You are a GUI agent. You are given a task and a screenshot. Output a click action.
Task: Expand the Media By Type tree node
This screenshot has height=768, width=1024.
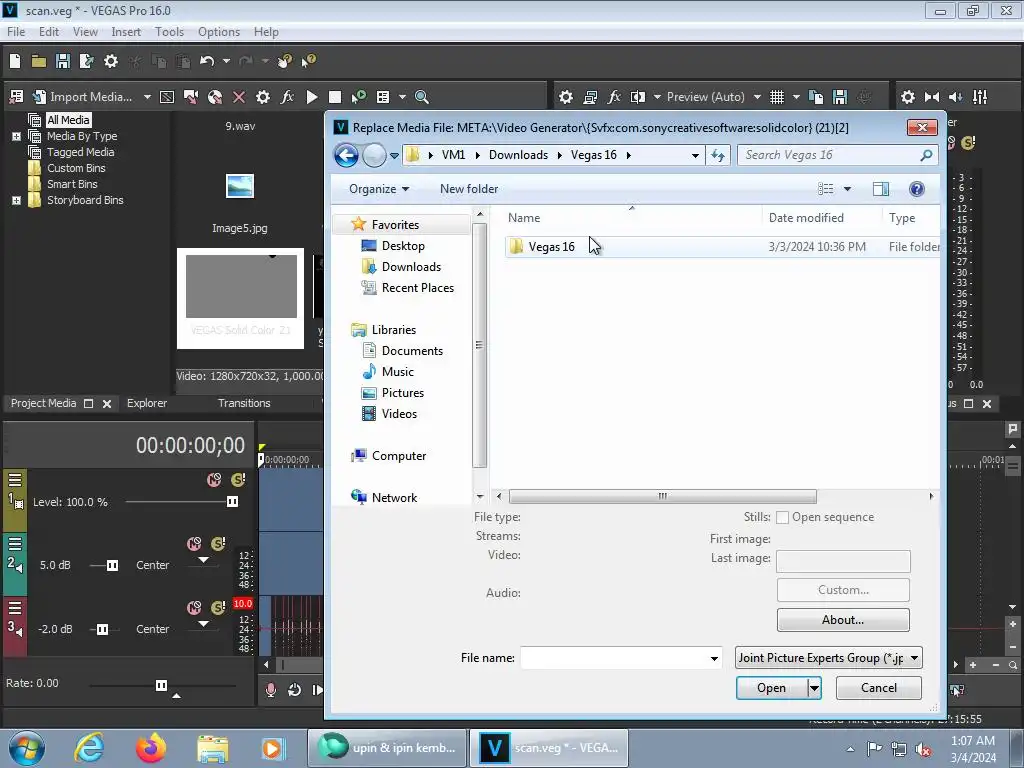point(16,136)
